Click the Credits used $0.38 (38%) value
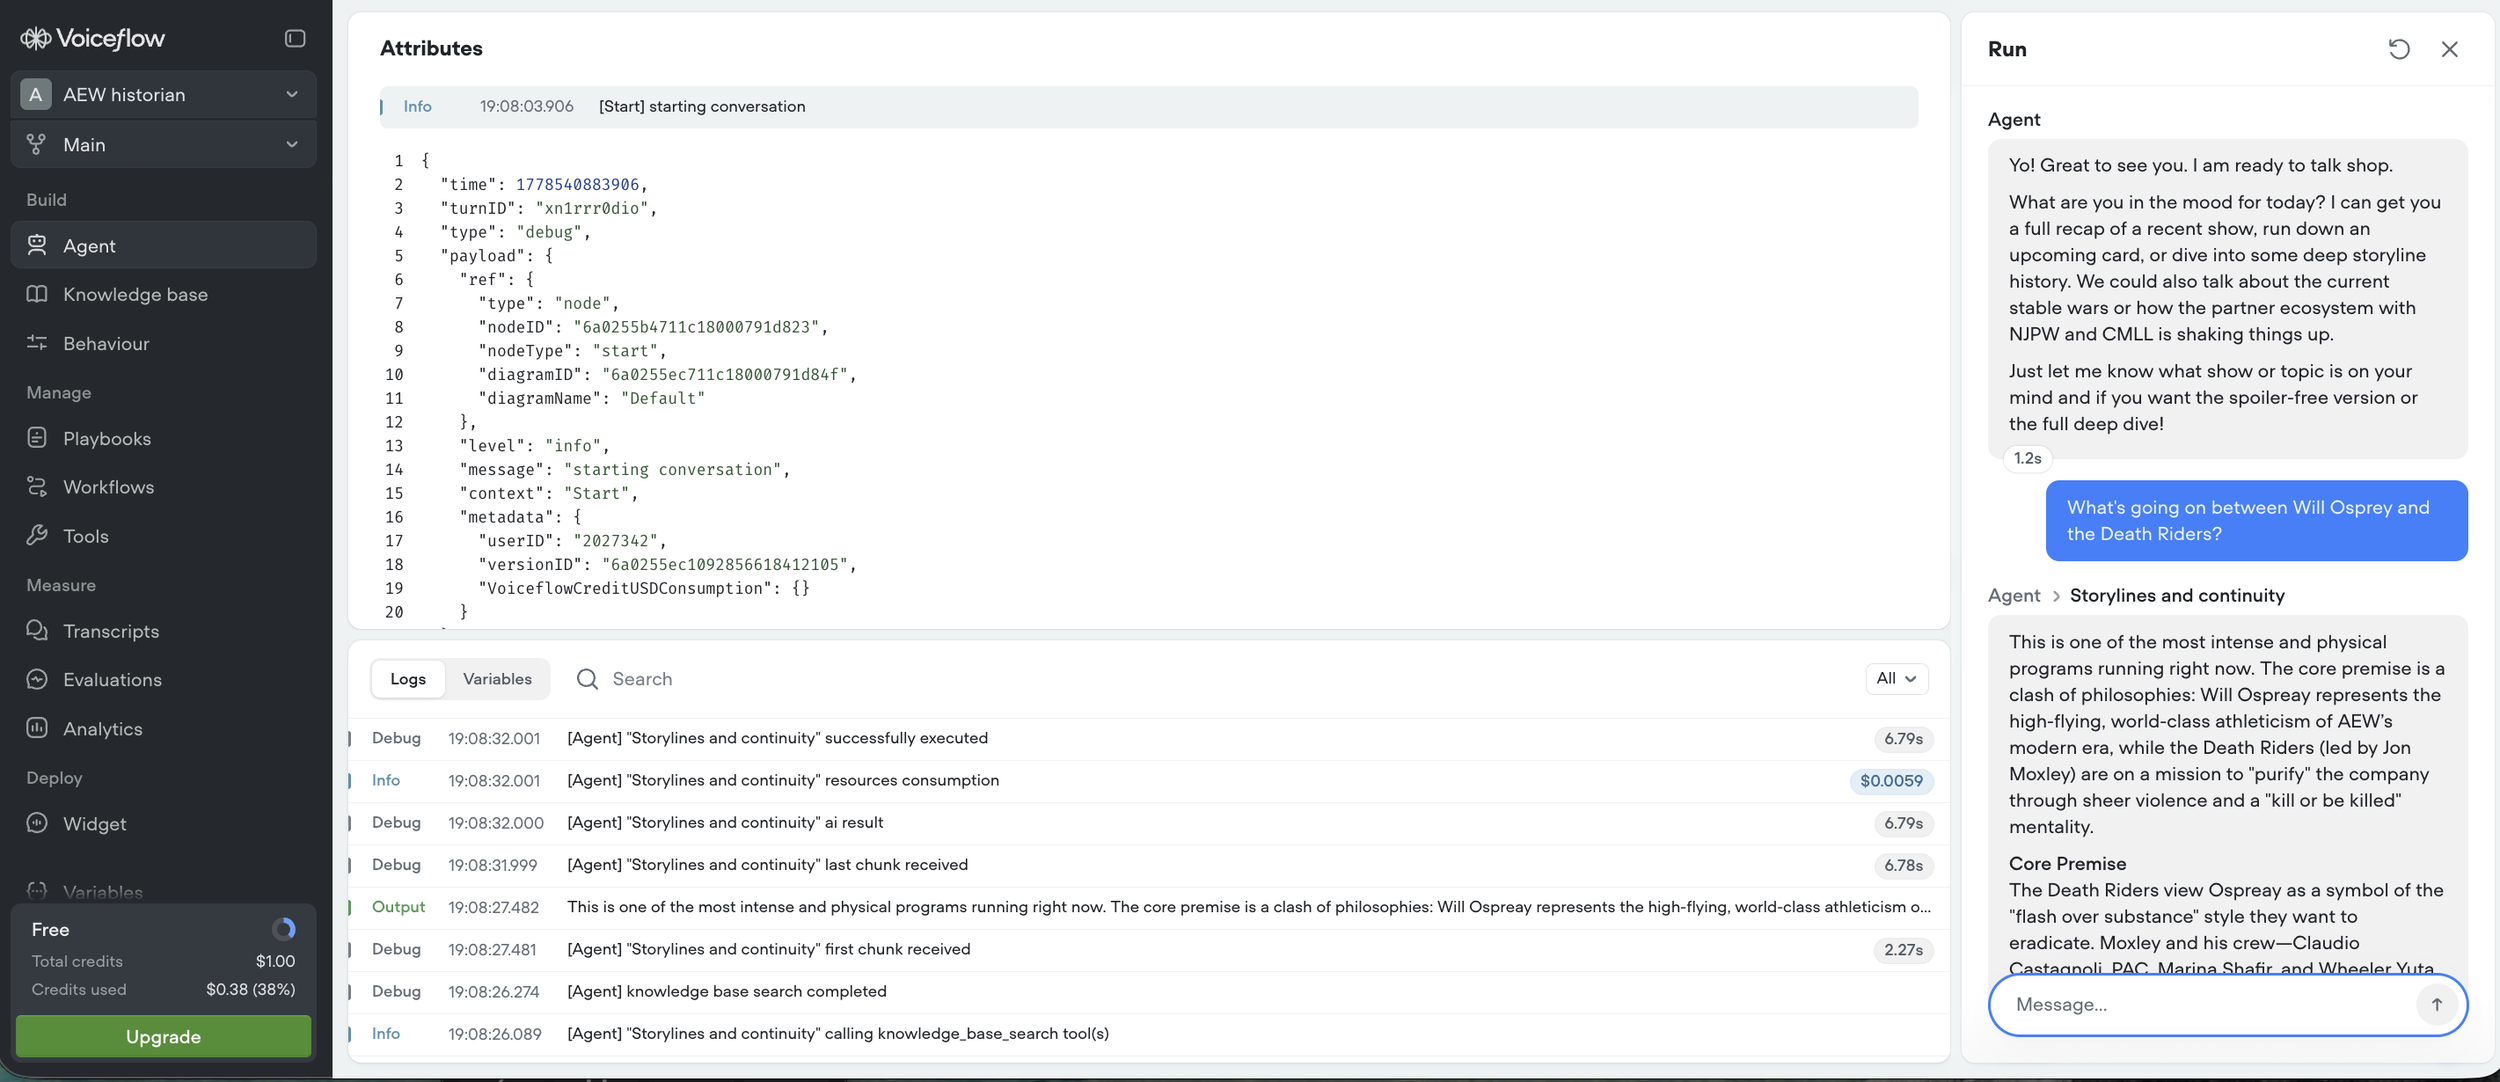Screen dimensions: 2500x1082 point(250,989)
